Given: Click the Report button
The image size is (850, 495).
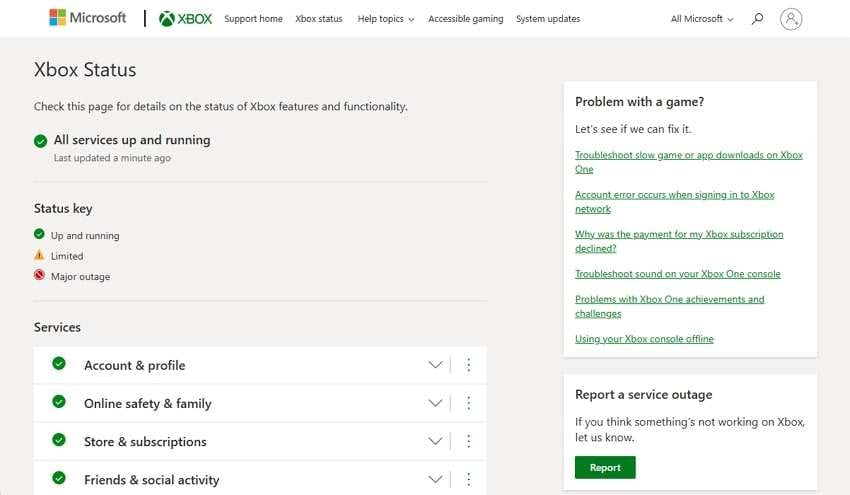Looking at the screenshot, I should click(605, 467).
